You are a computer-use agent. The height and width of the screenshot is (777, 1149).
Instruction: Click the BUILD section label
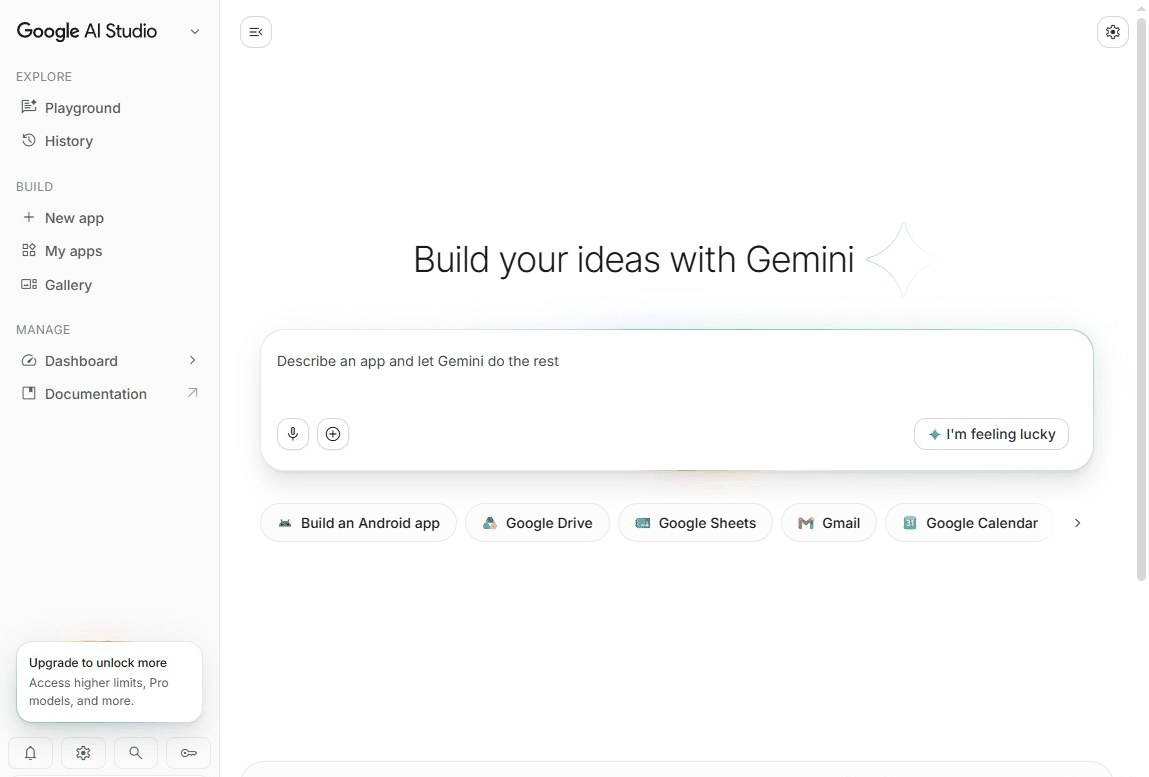(x=34, y=186)
